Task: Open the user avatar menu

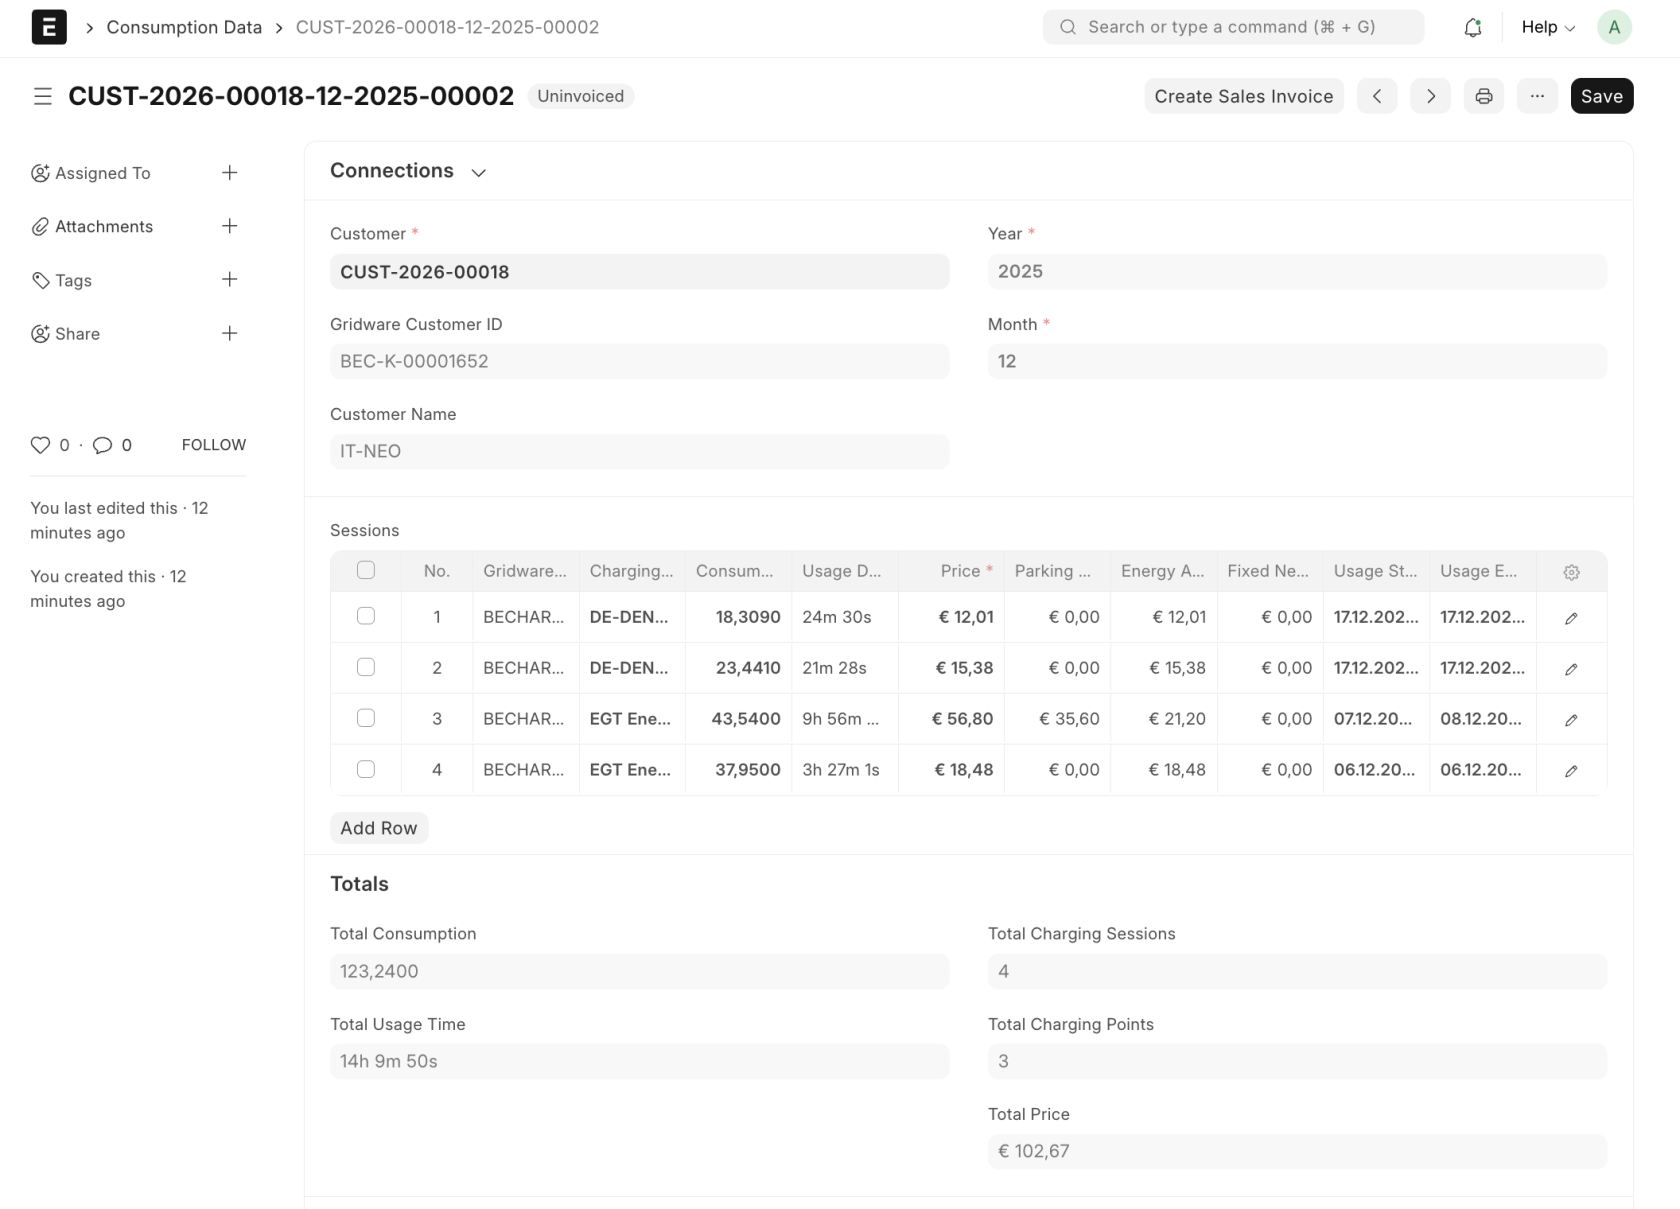Action: click(1614, 27)
